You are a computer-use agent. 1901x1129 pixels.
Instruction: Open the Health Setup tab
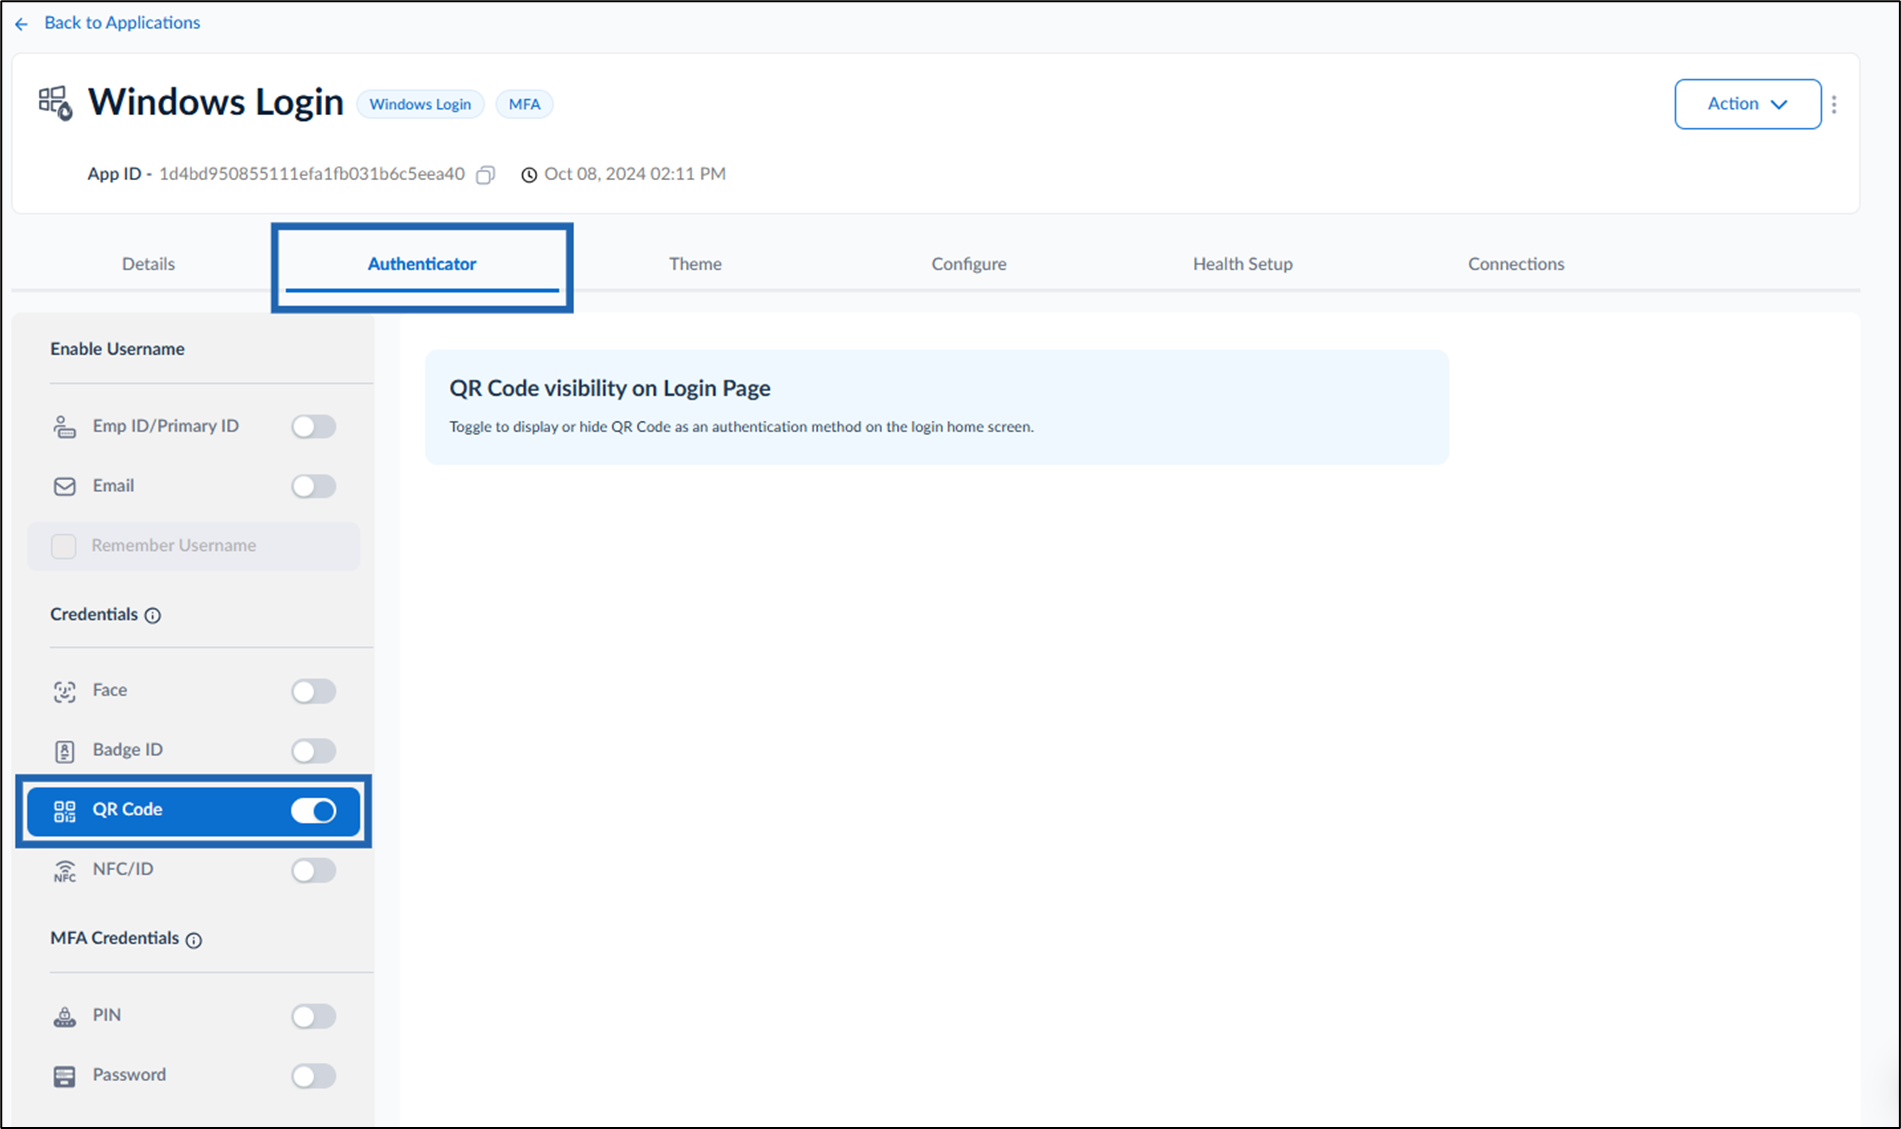coord(1243,264)
